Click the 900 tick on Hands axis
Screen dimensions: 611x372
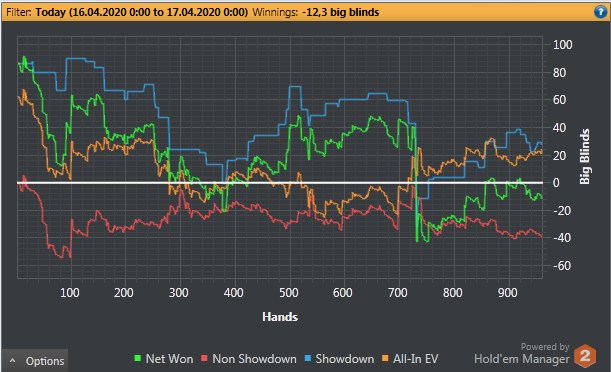tap(507, 293)
